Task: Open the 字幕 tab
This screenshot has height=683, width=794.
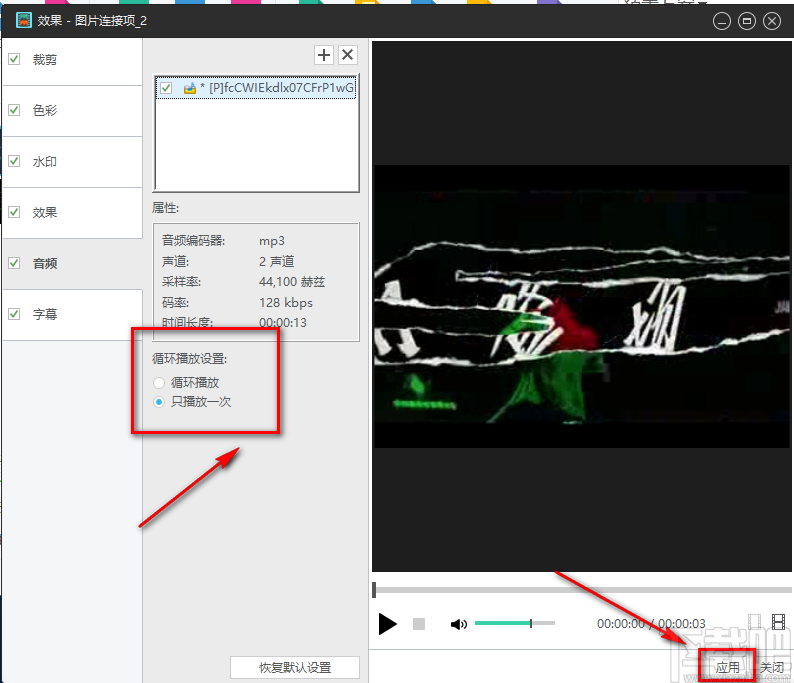Action: [73, 315]
